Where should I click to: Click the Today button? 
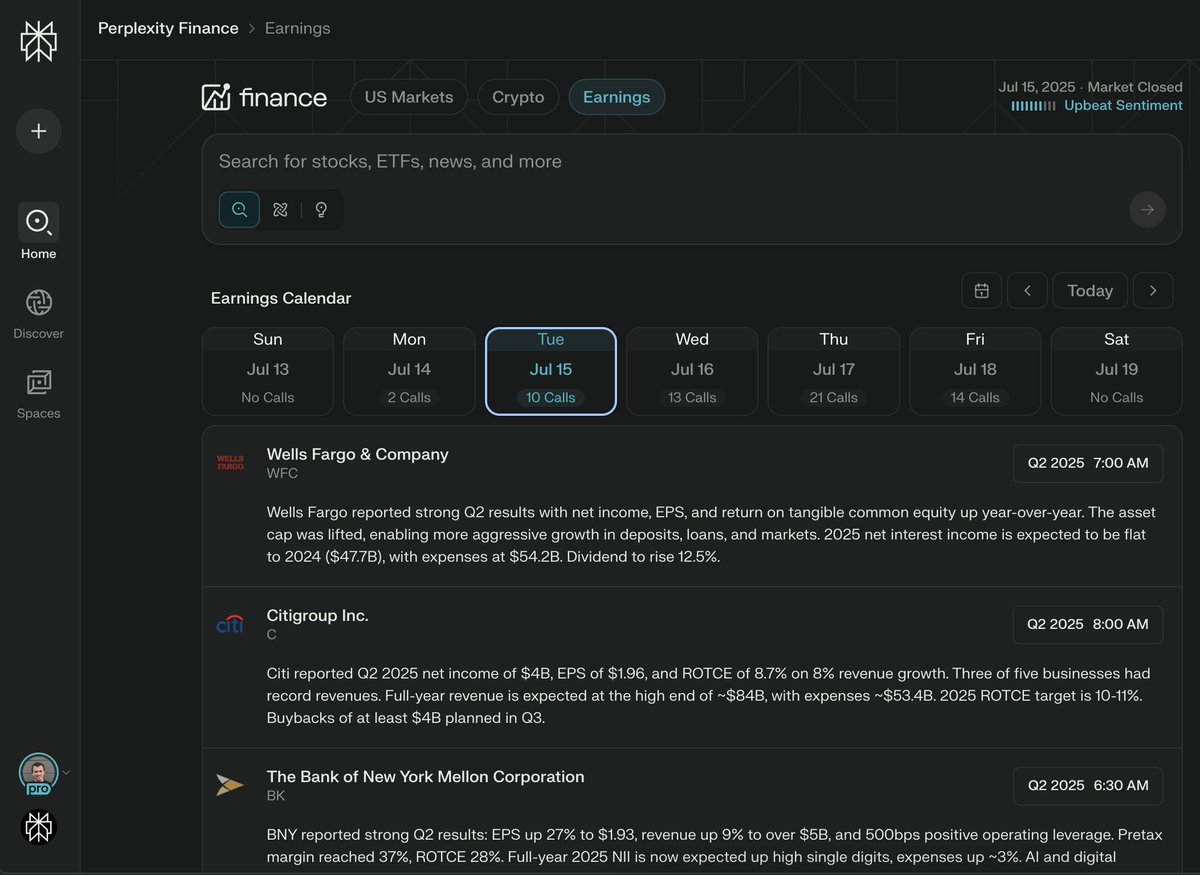click(1090, 291)
